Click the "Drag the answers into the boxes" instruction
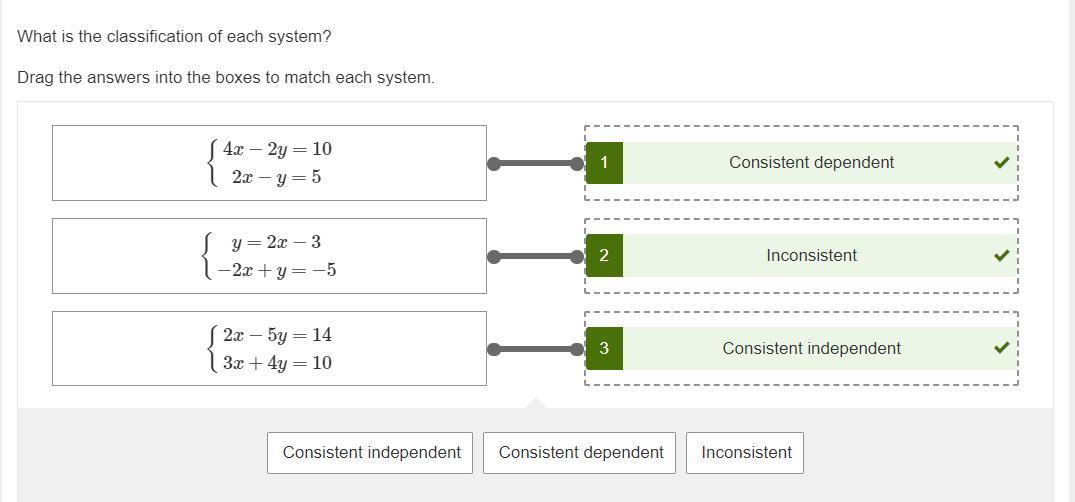The image size is (1075, 502). tap(226, 78)
